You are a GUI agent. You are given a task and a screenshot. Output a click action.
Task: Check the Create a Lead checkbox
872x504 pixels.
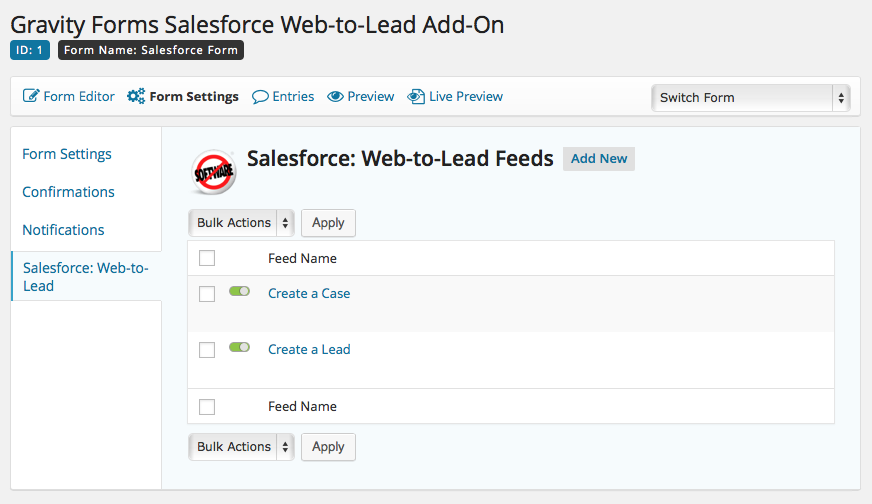[207, 350]
